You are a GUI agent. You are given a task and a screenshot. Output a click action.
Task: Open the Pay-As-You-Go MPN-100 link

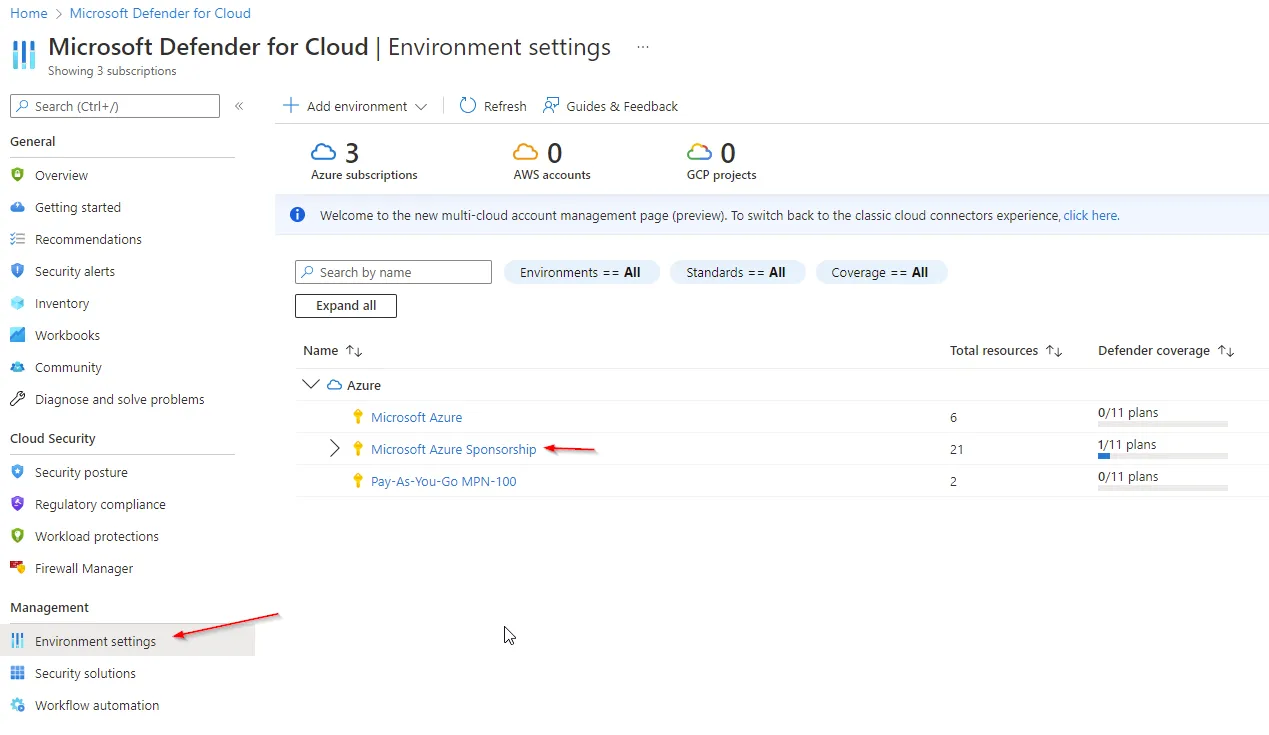[444, 481]
